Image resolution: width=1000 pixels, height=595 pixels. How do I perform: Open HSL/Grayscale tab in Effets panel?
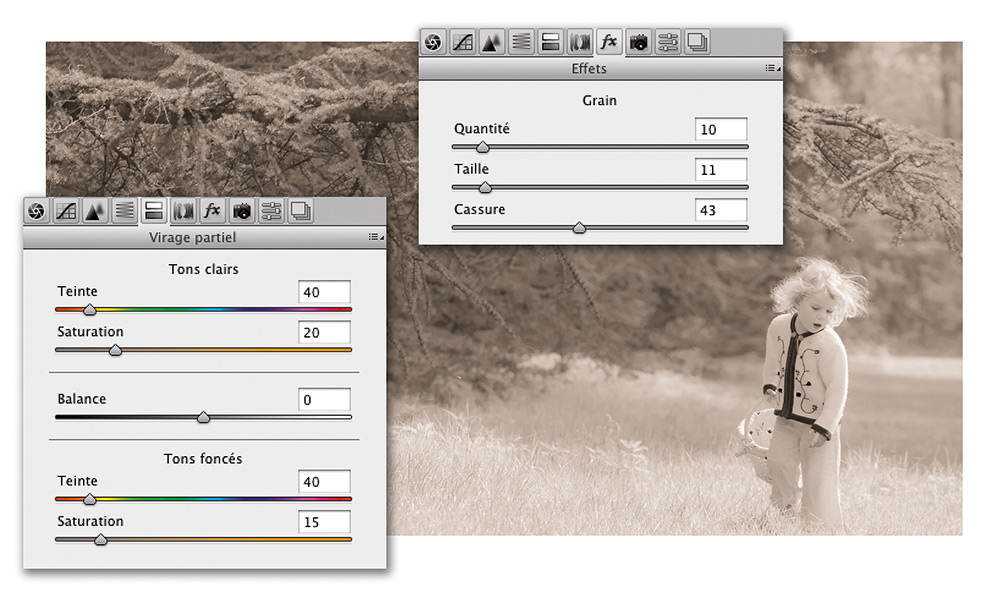521,43
